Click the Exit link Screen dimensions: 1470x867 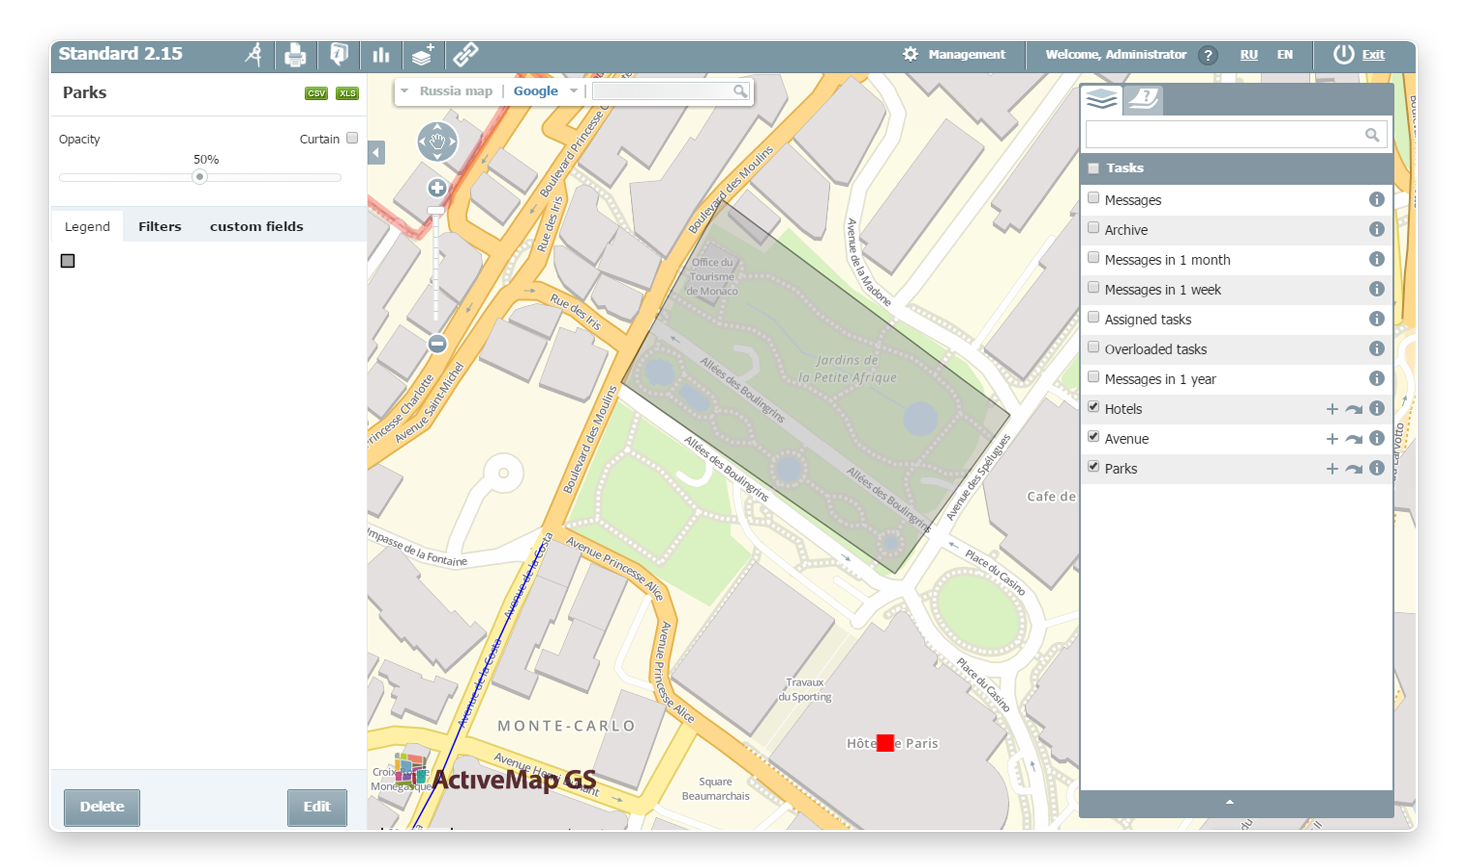coord(1373,55)
